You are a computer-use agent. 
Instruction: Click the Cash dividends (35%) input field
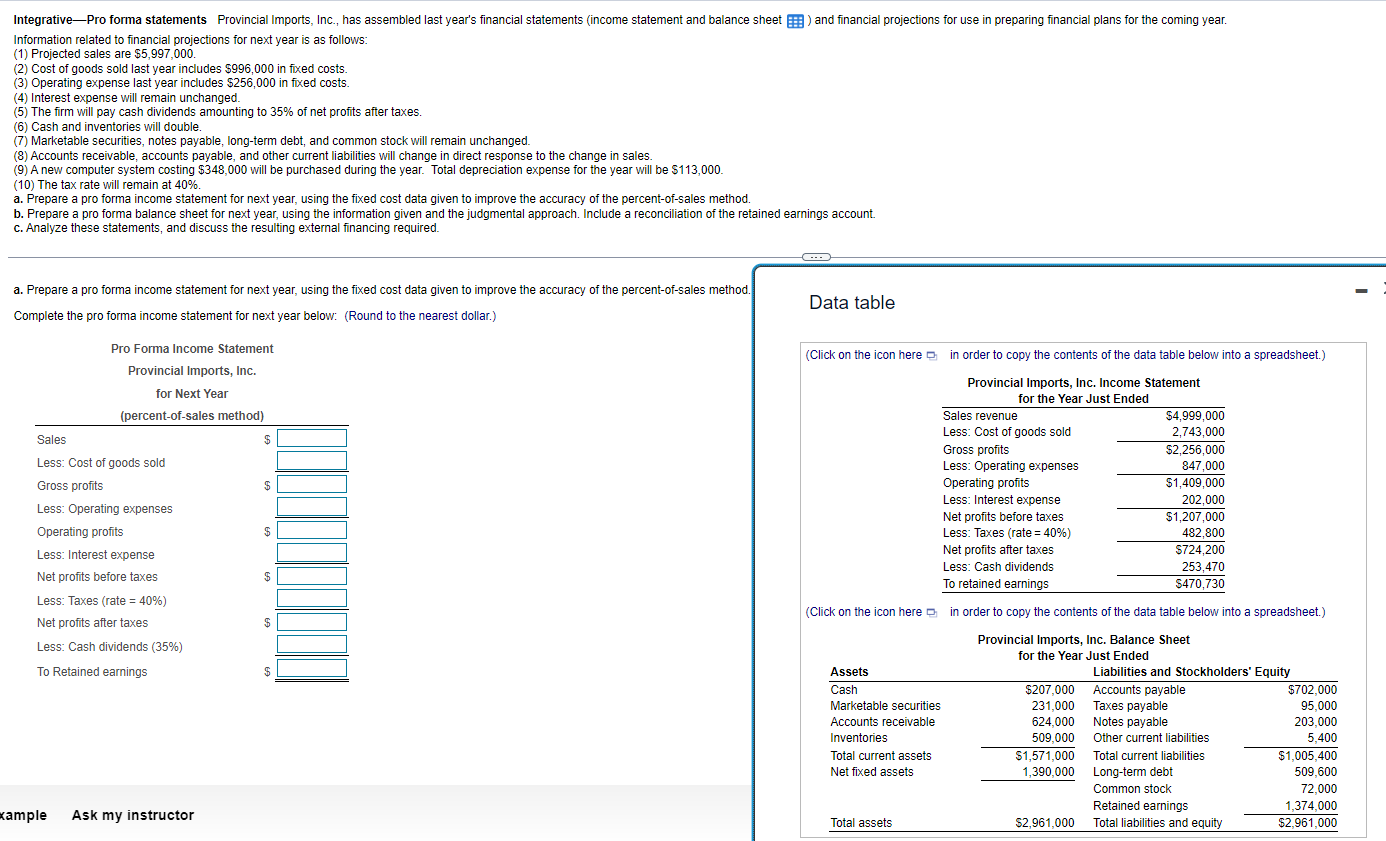point(312,644)
